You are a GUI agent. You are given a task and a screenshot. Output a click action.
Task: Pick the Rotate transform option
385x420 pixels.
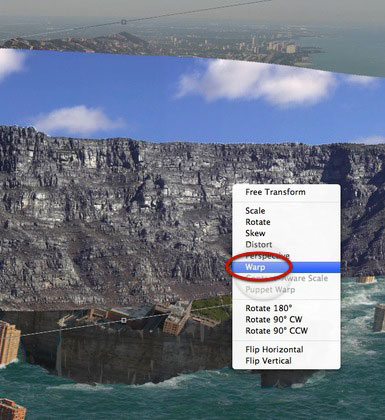[x=286, y=222]
